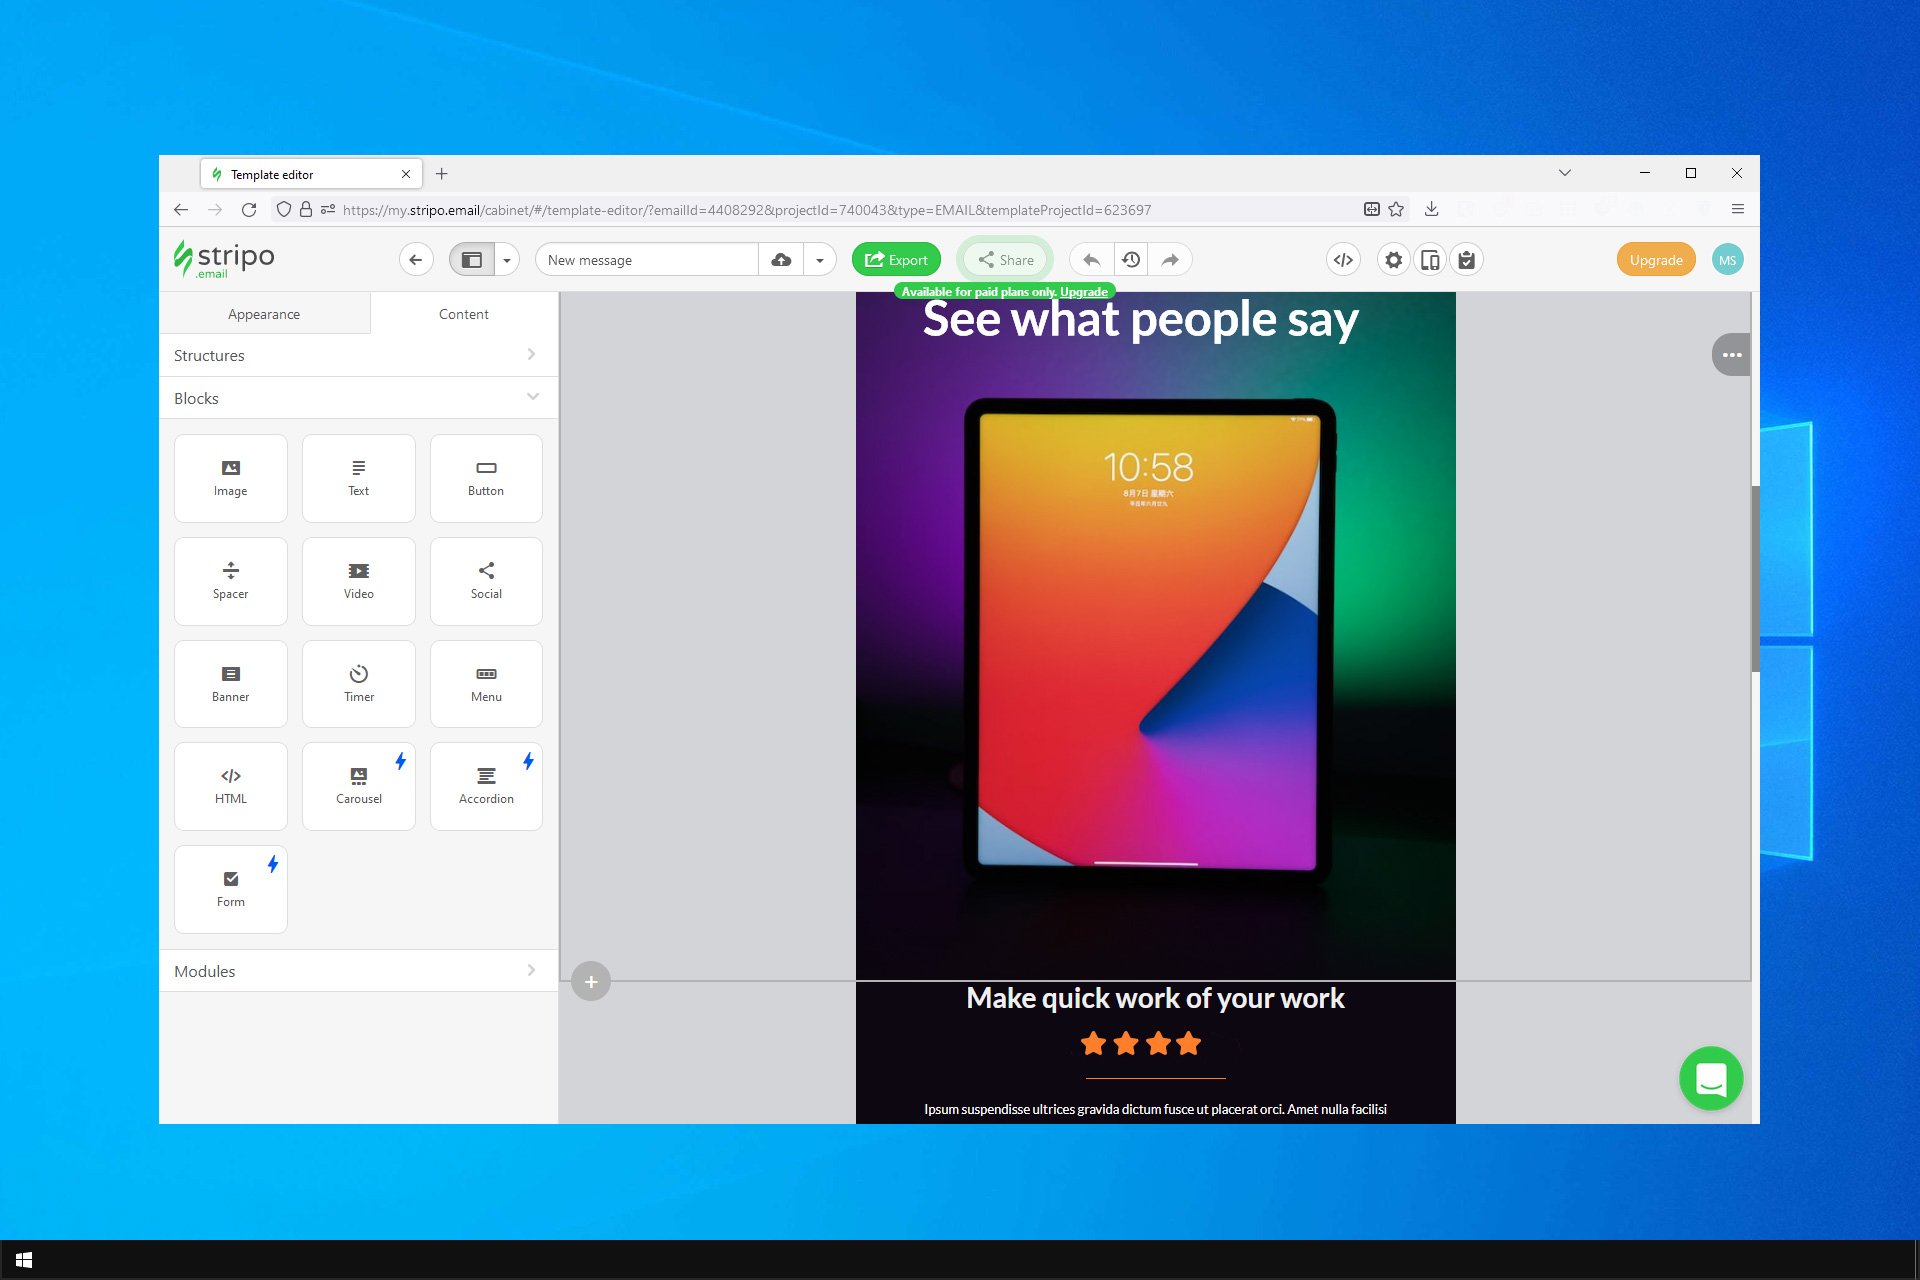
Task: Pick the Button block
Action: click(x=486, y=478)
